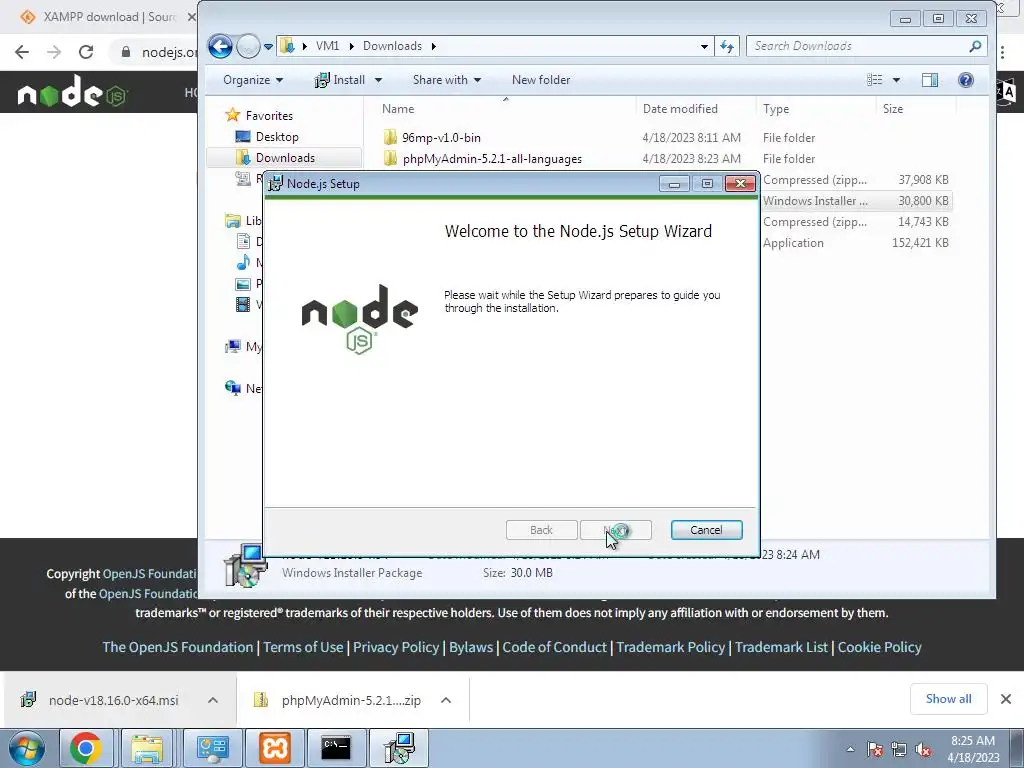This screenshot has height=768, width=1024.
Task: Open the Trademark List link
Action: point(781,647)
